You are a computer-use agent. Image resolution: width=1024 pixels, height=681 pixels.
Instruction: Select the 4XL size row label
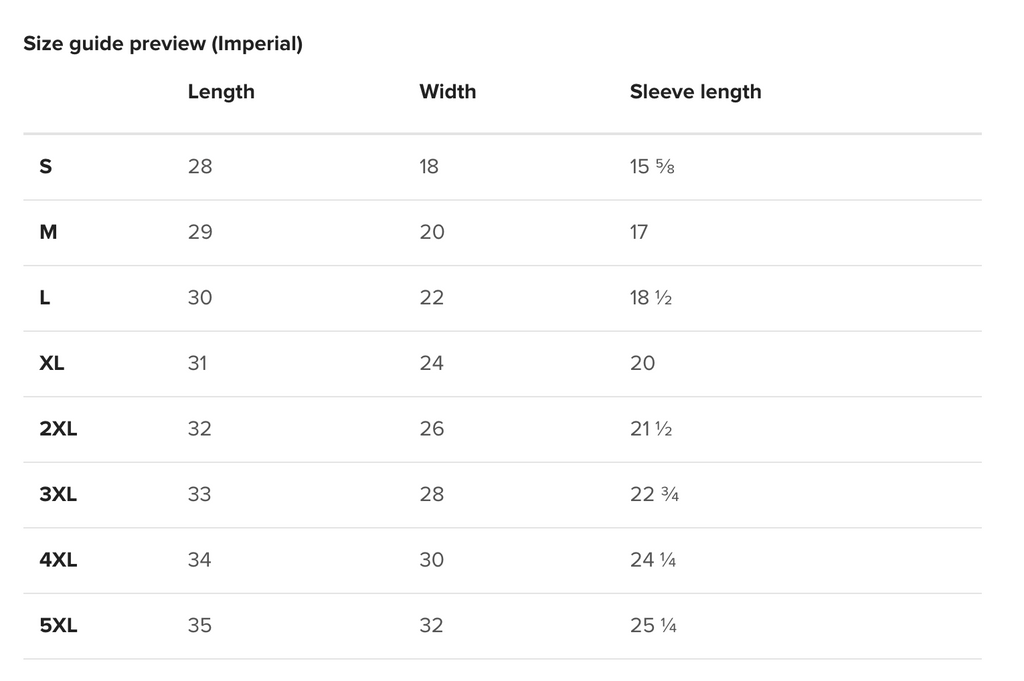click(58, 560)
